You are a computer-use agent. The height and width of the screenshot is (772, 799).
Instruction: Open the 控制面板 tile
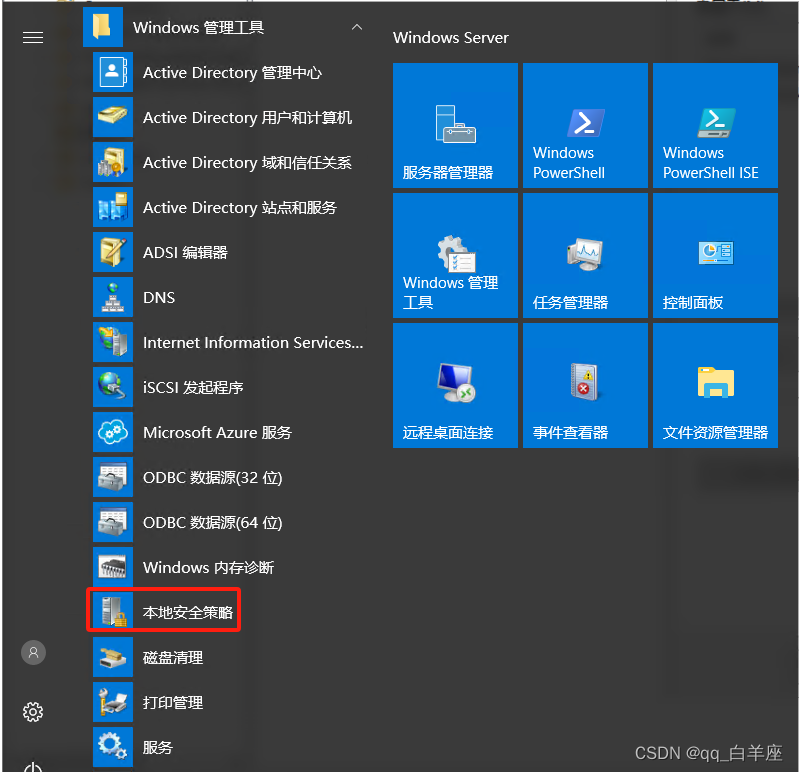point(715,255)
